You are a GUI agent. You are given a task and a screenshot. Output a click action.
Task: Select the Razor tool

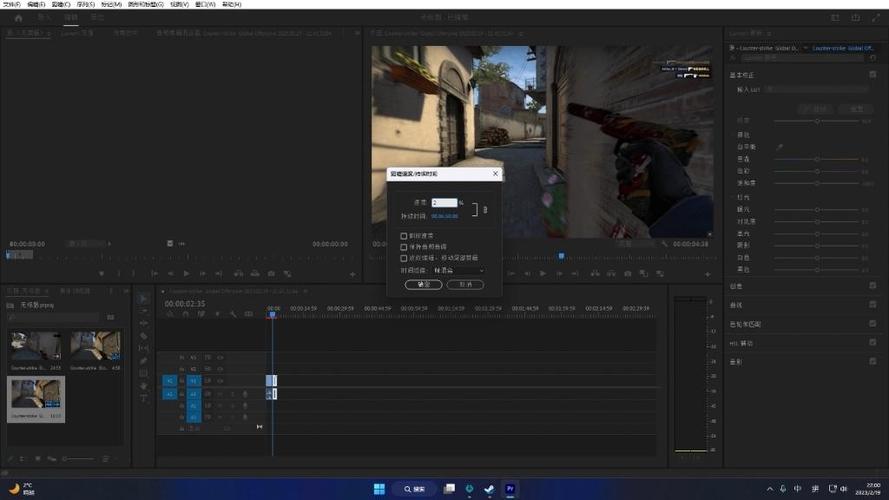[143, 336]
